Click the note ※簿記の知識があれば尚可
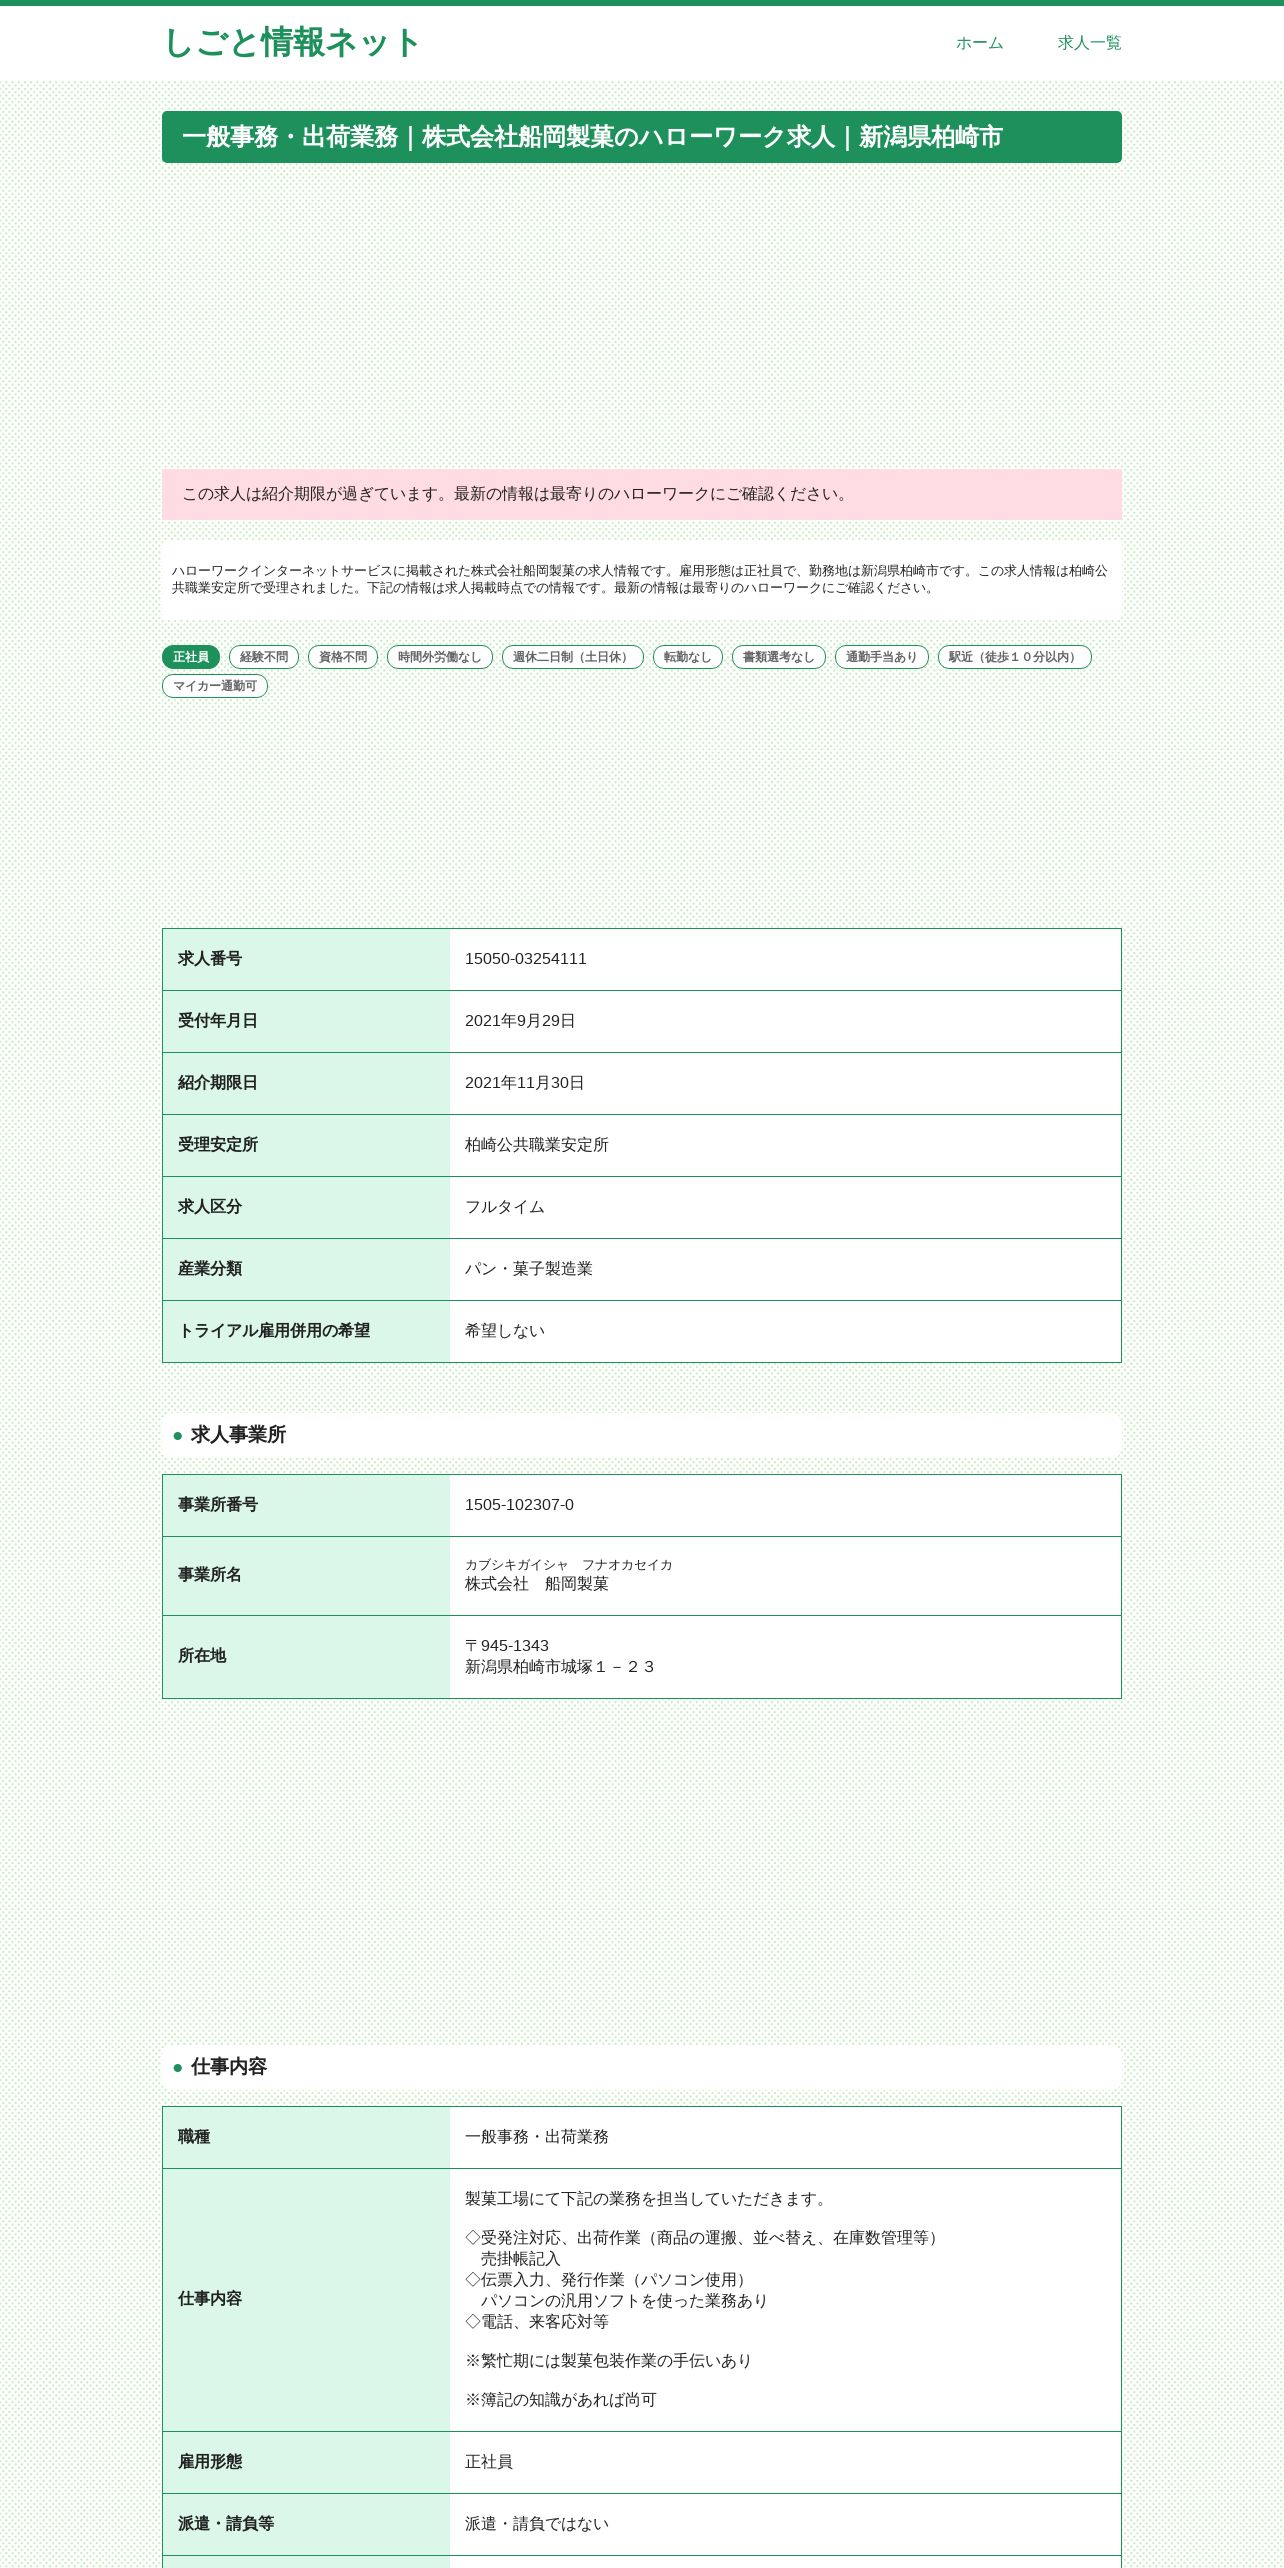 tap(561, 2400)
